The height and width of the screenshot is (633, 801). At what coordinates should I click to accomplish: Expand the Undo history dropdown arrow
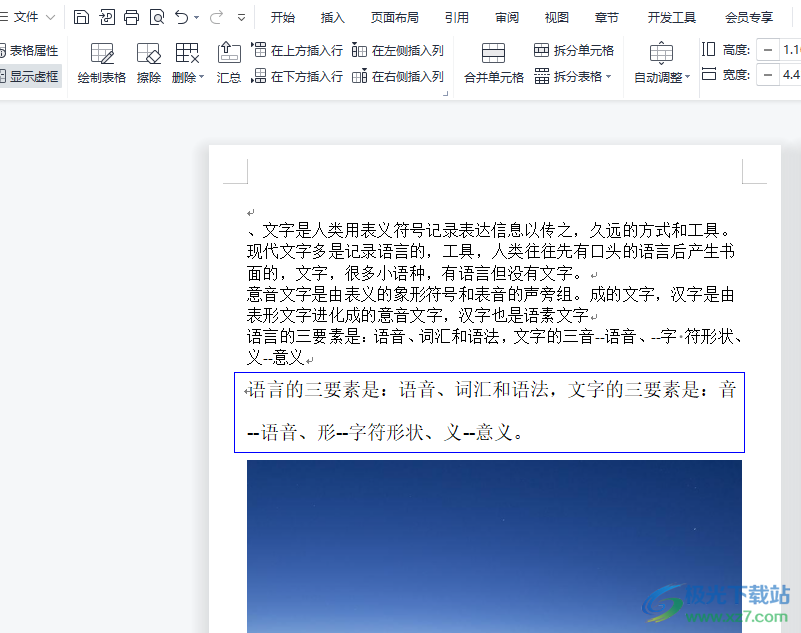coord(197,18)
